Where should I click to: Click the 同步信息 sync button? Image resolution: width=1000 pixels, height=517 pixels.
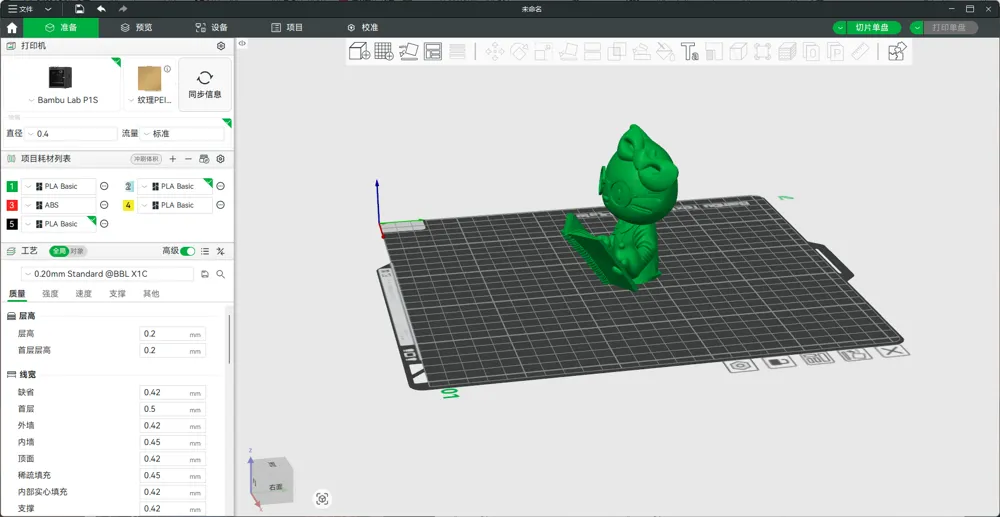point(205,85)
